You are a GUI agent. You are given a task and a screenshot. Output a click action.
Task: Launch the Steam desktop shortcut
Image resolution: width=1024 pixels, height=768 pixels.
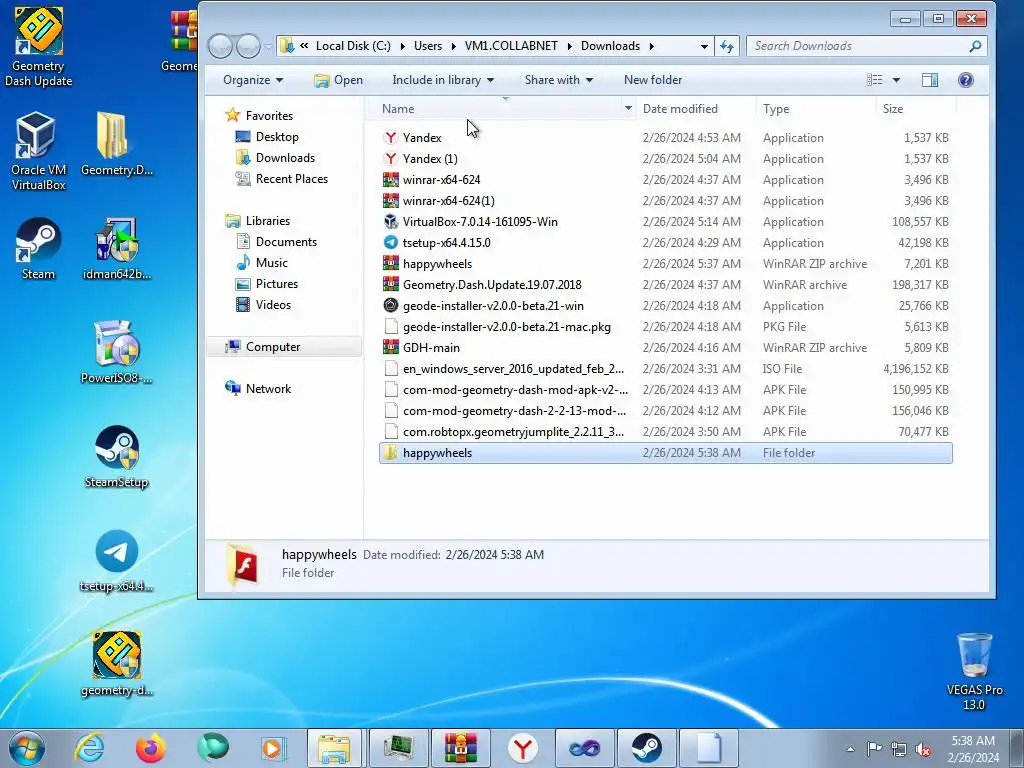[38, 248]
